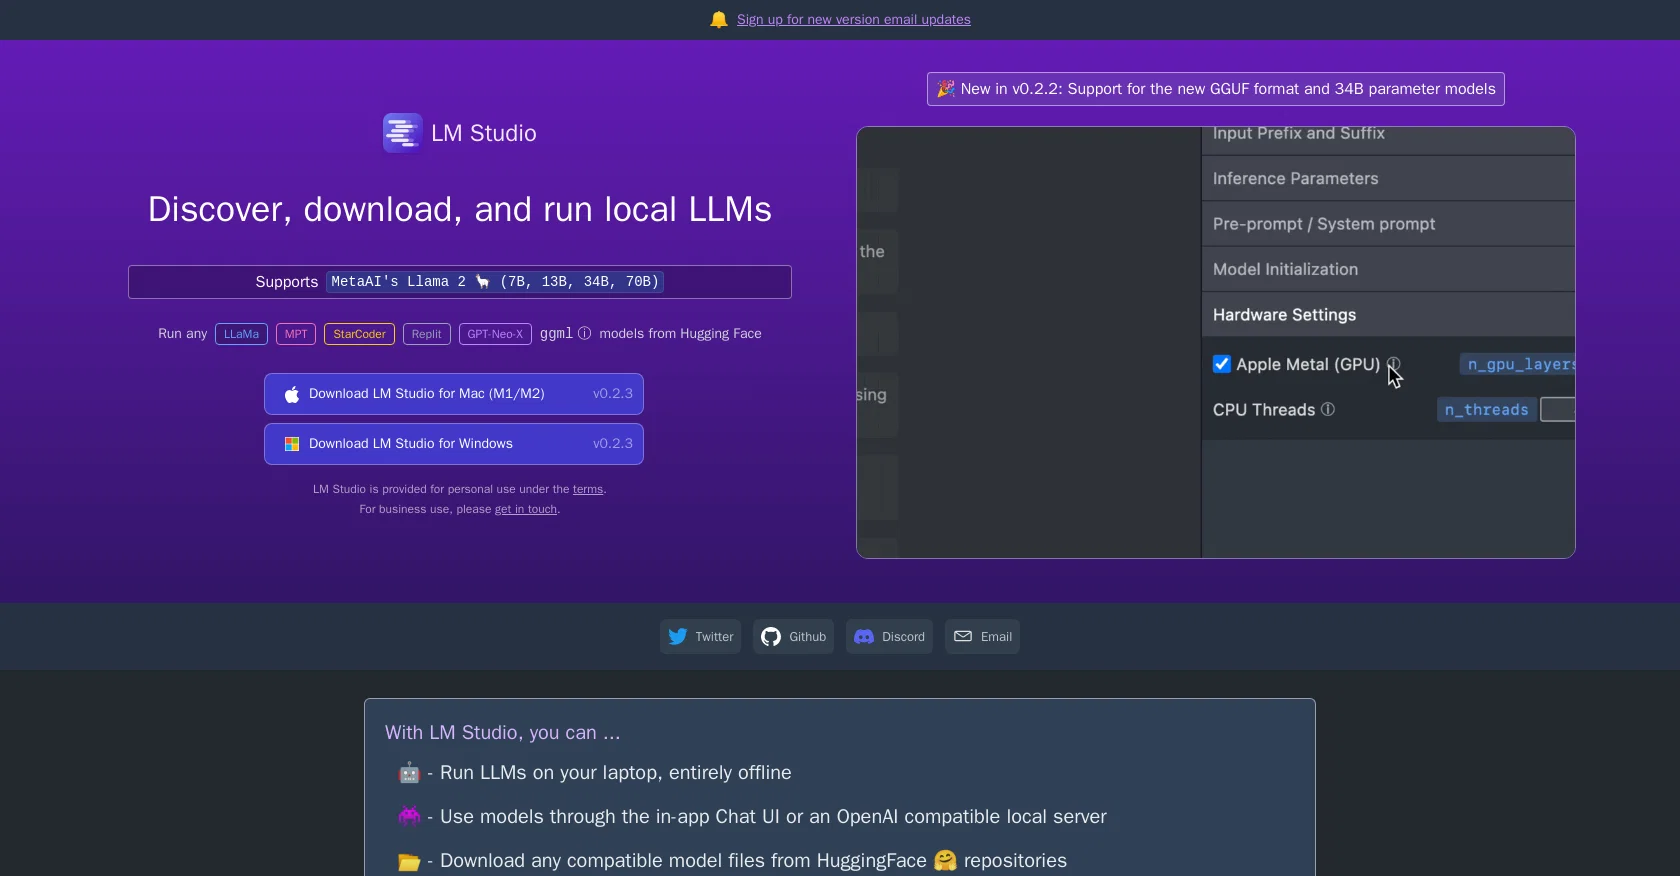Click the LM Studio logo icon

402,133
